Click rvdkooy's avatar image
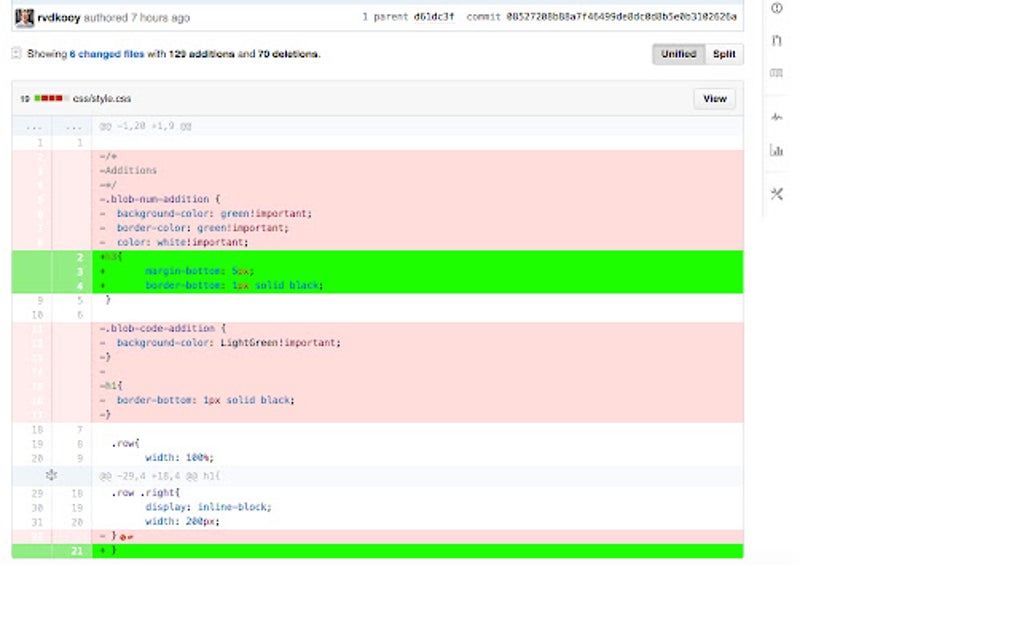1020x638 pixels. point(24,18)
